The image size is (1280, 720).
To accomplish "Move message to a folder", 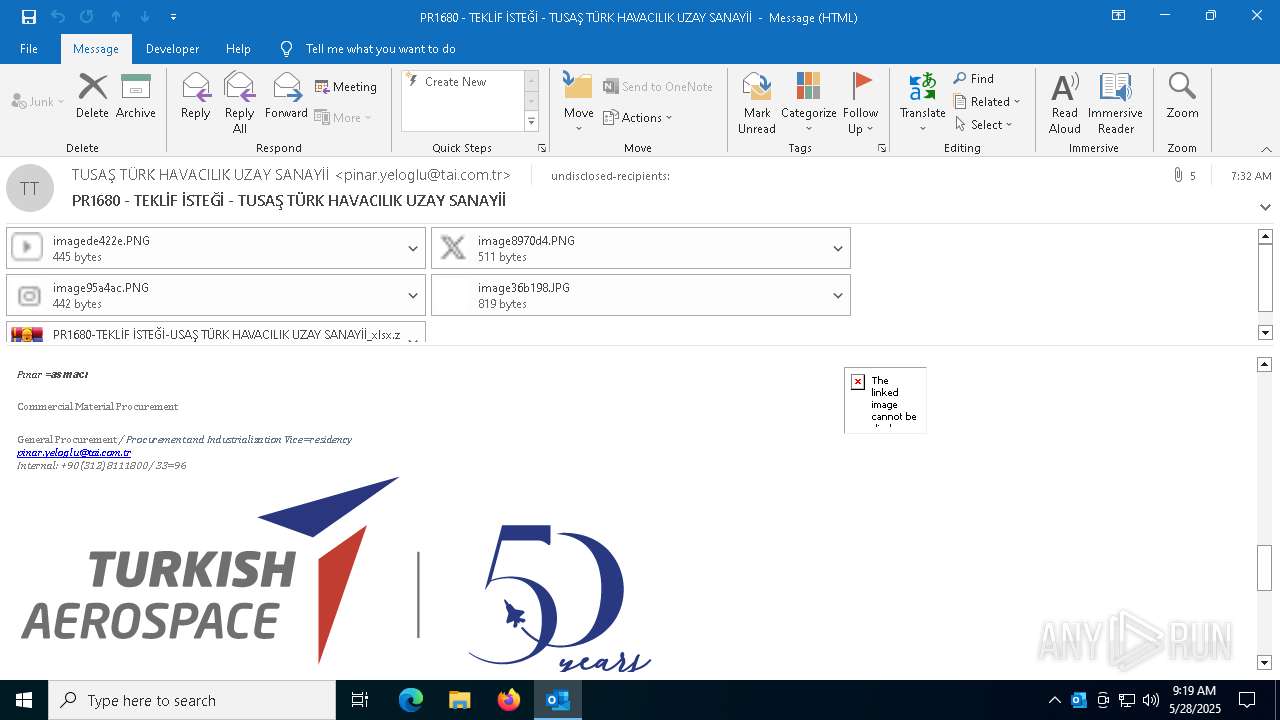I will coord(578,102).
